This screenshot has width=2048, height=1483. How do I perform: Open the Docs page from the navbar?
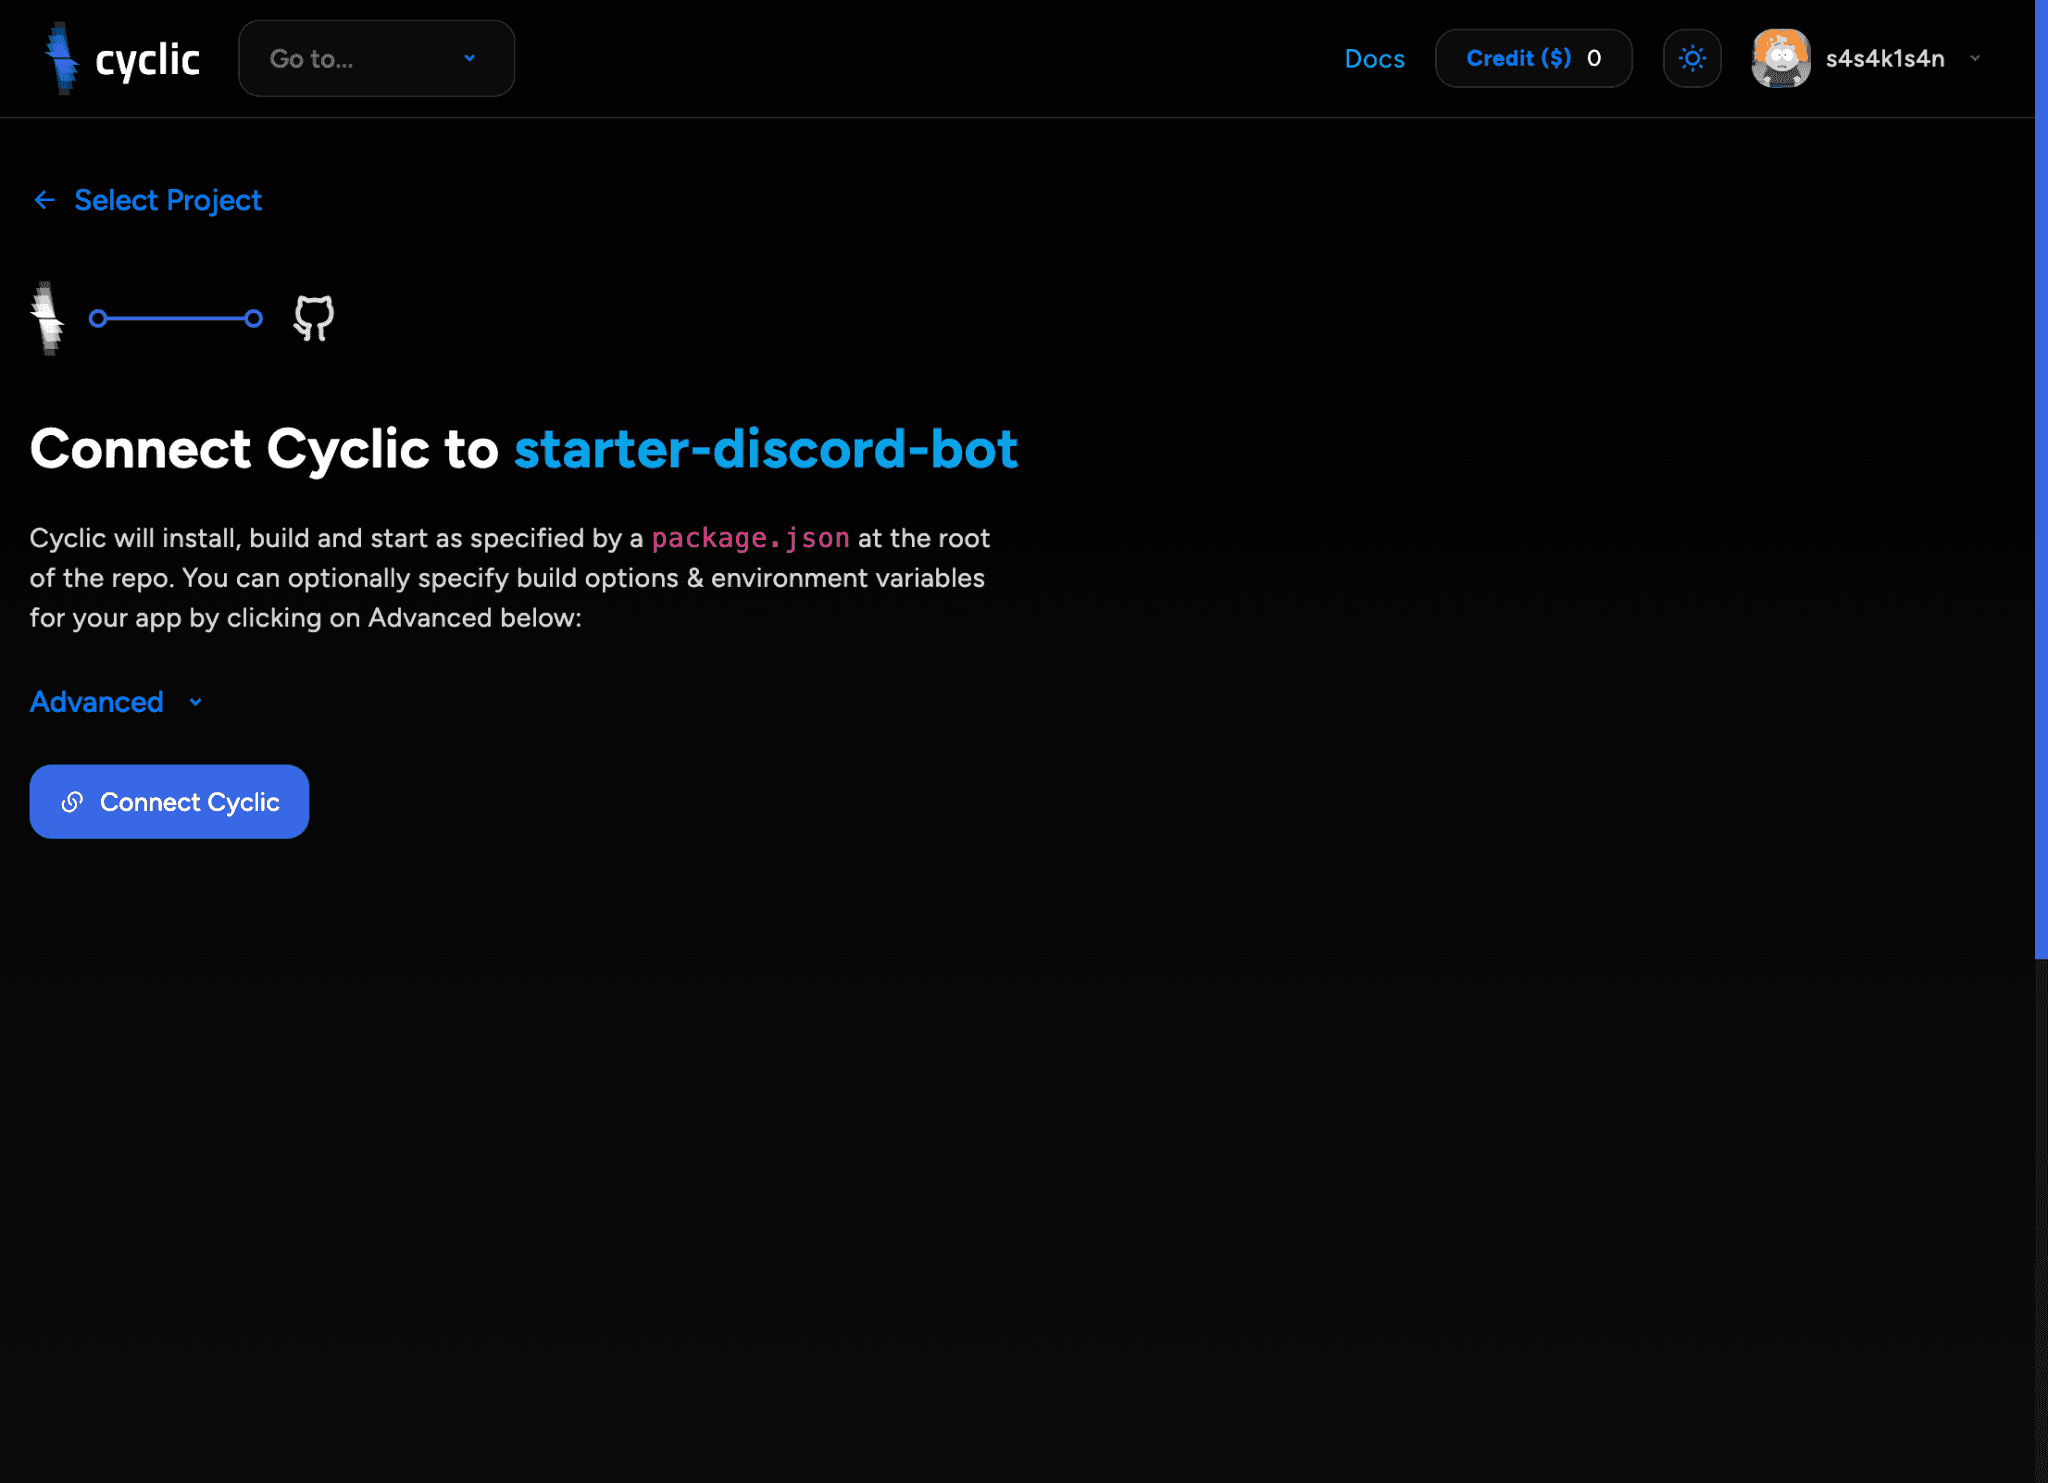(1374, 58)
